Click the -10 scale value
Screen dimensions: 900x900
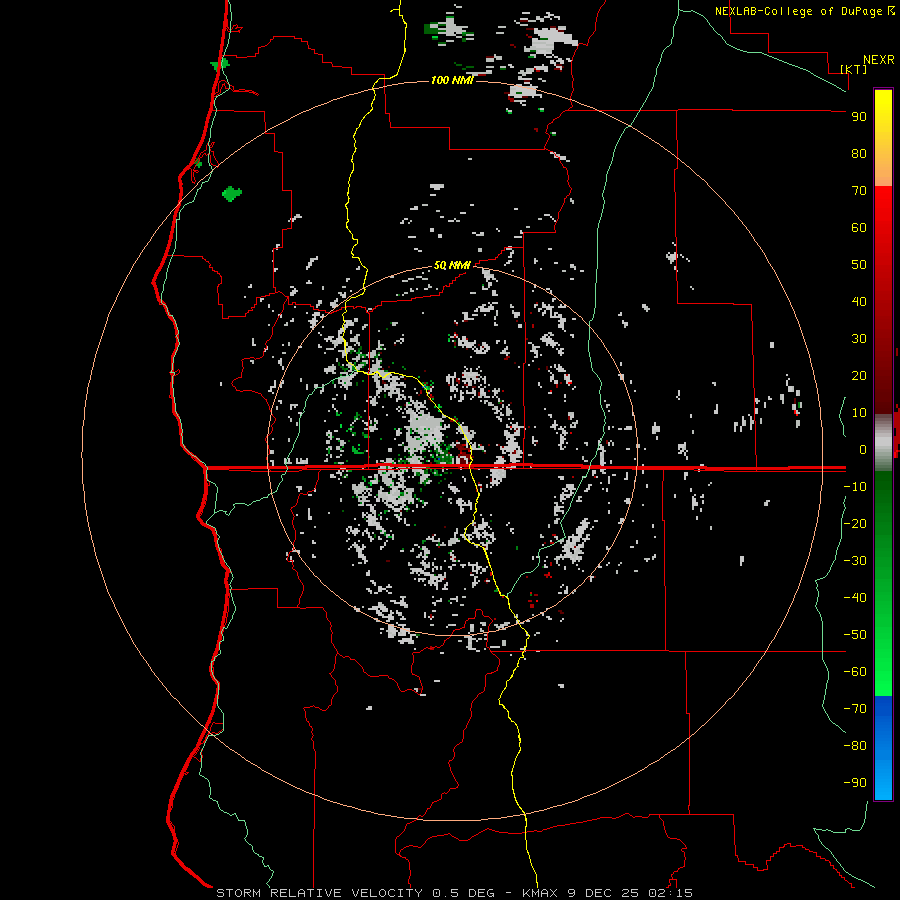(855, 487)
